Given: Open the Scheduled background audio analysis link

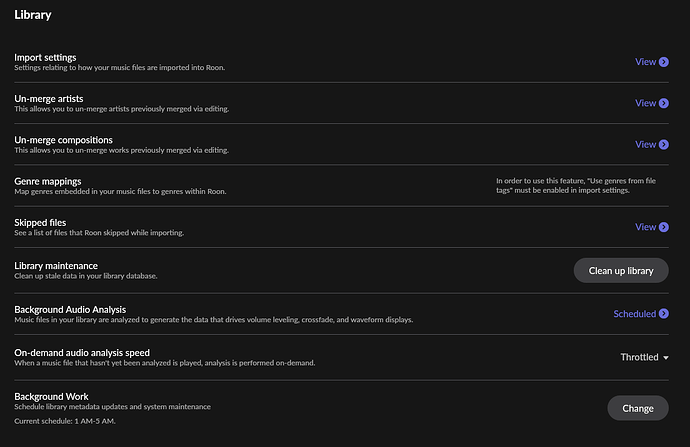Looking at the screenshot, I should [634, 314].
